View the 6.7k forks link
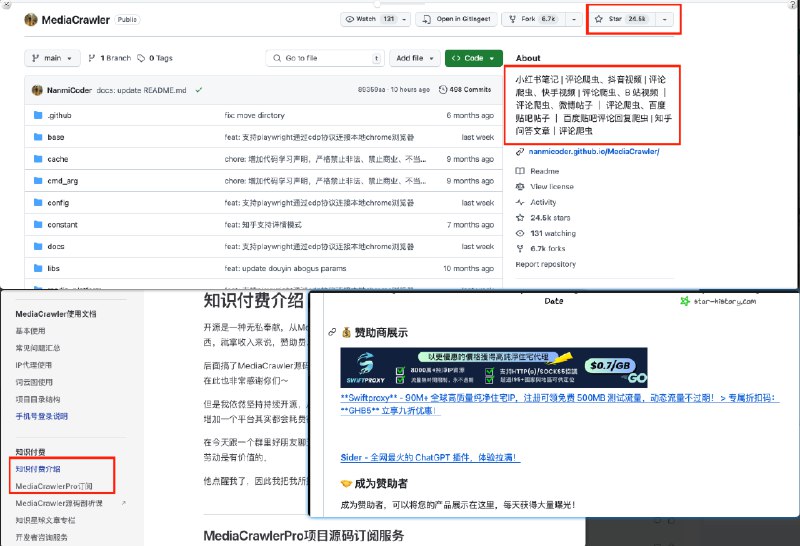800x546 pixels. pyautogui.click(x=547, y=249)
